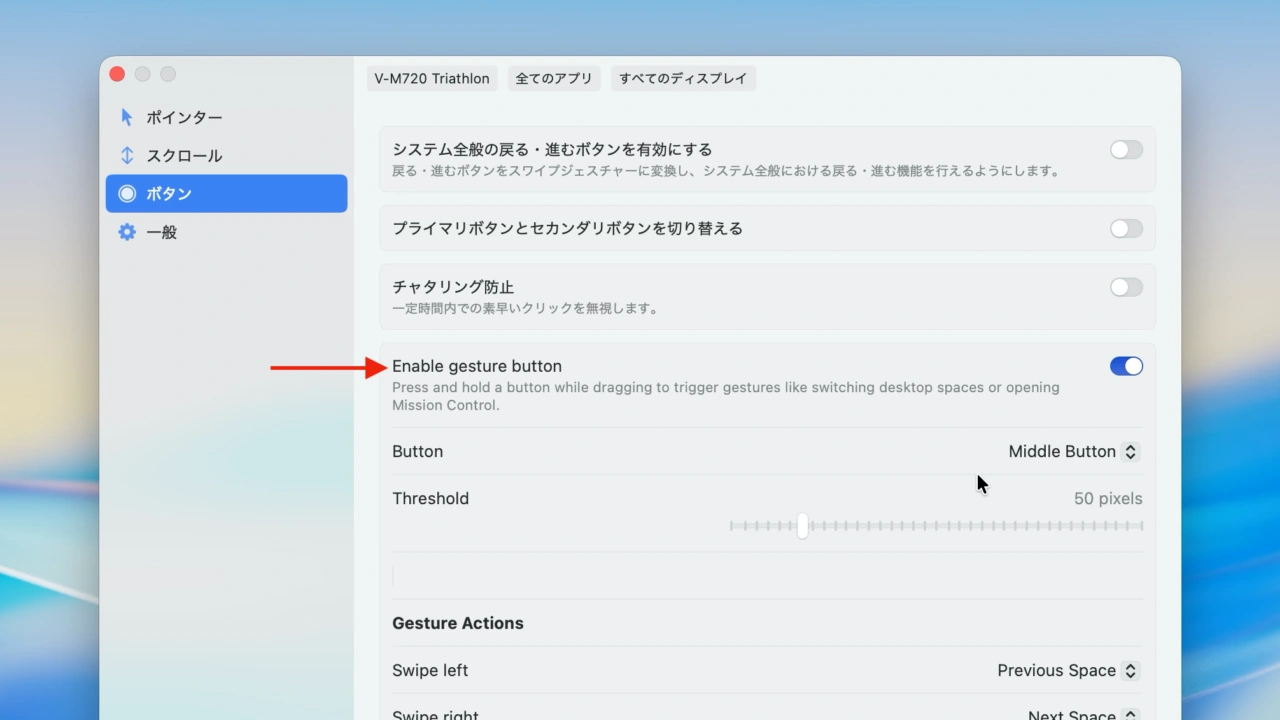The width and height of the screenshot is (1280, 720).
Task: Click the Threshold slider handle
Action: (802, 526)
